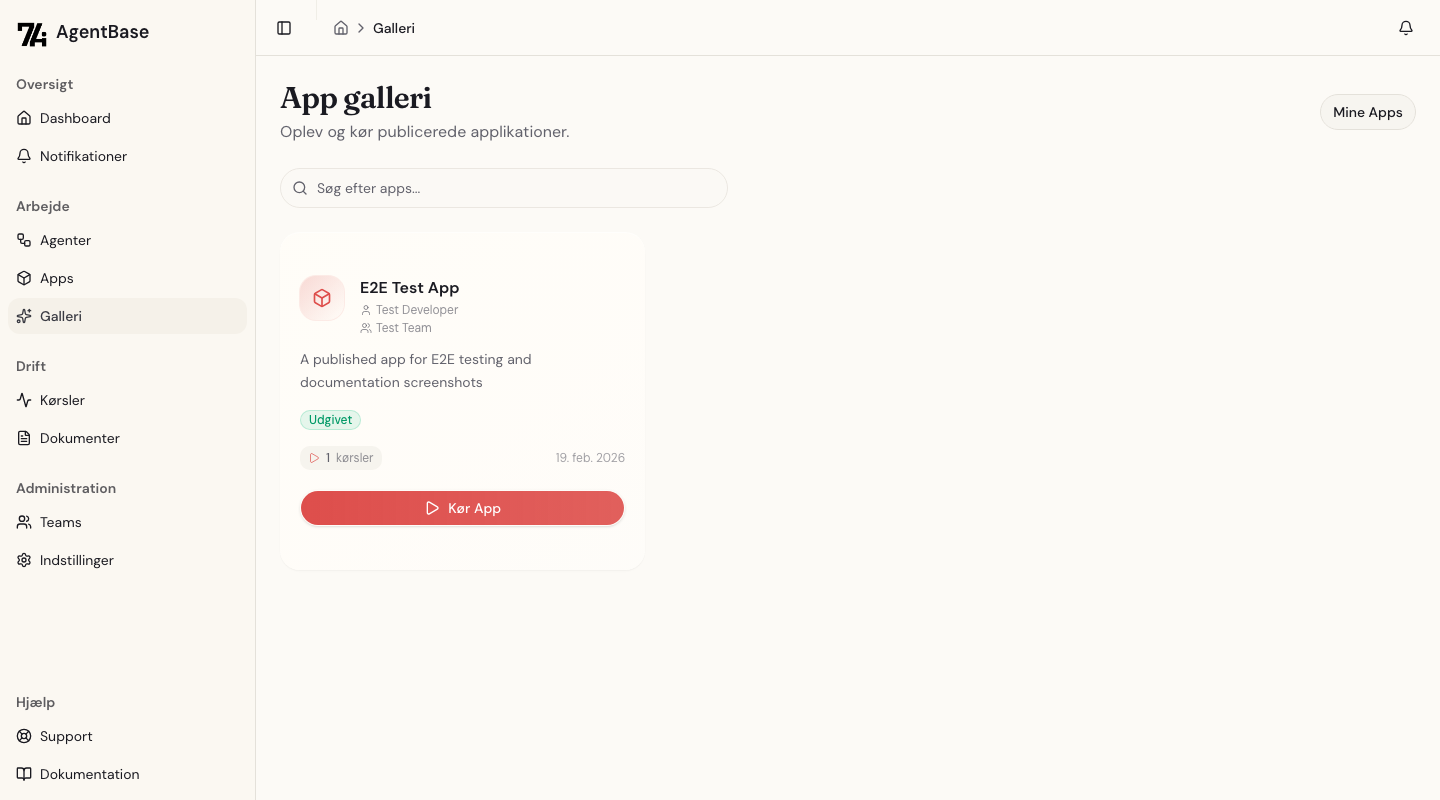
Task: Toggle the sidebar collapse control
Action: tap(284, 27)
